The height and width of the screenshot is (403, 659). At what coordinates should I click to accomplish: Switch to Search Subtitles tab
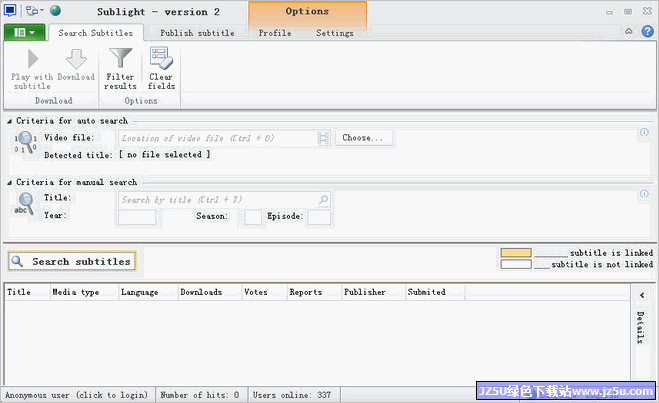pyautogui.click(x=95, y=33)
